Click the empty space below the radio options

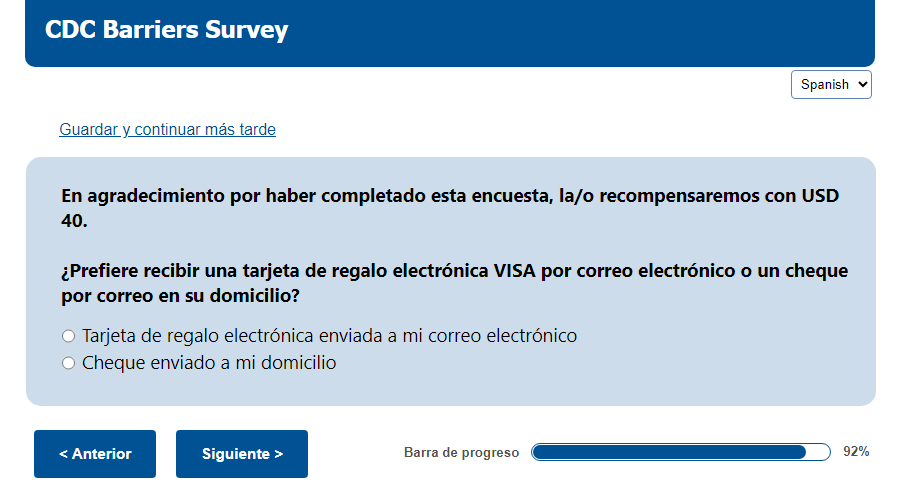point(450,388)
